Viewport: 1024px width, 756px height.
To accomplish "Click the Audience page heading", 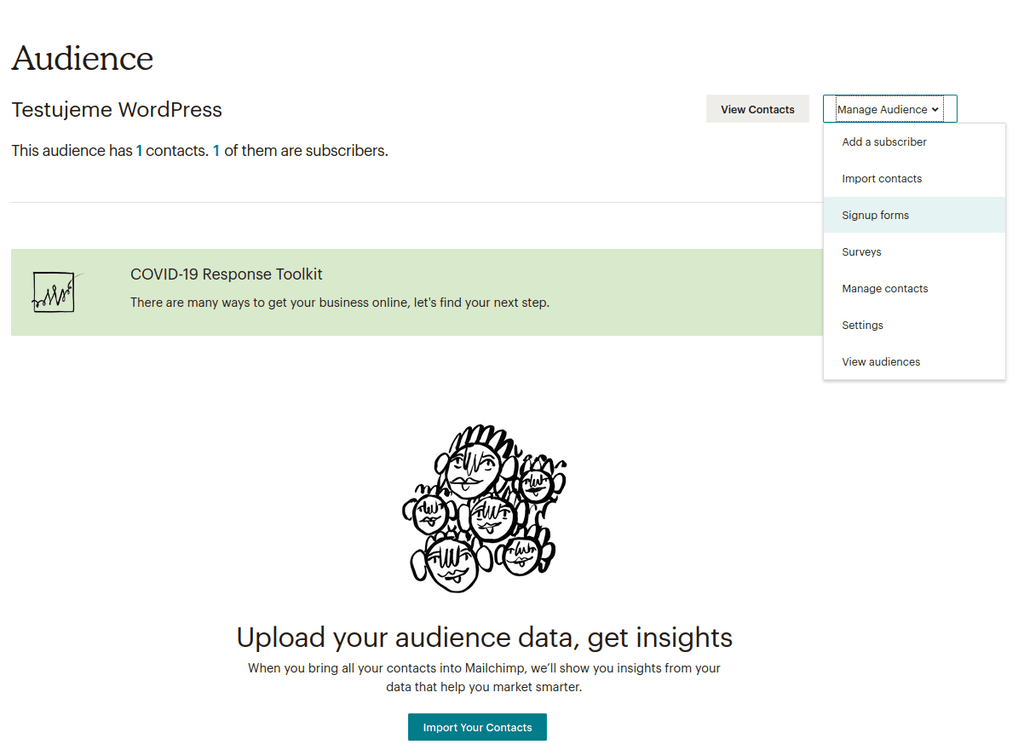I will pyautogui.click(x=82, y=58).
